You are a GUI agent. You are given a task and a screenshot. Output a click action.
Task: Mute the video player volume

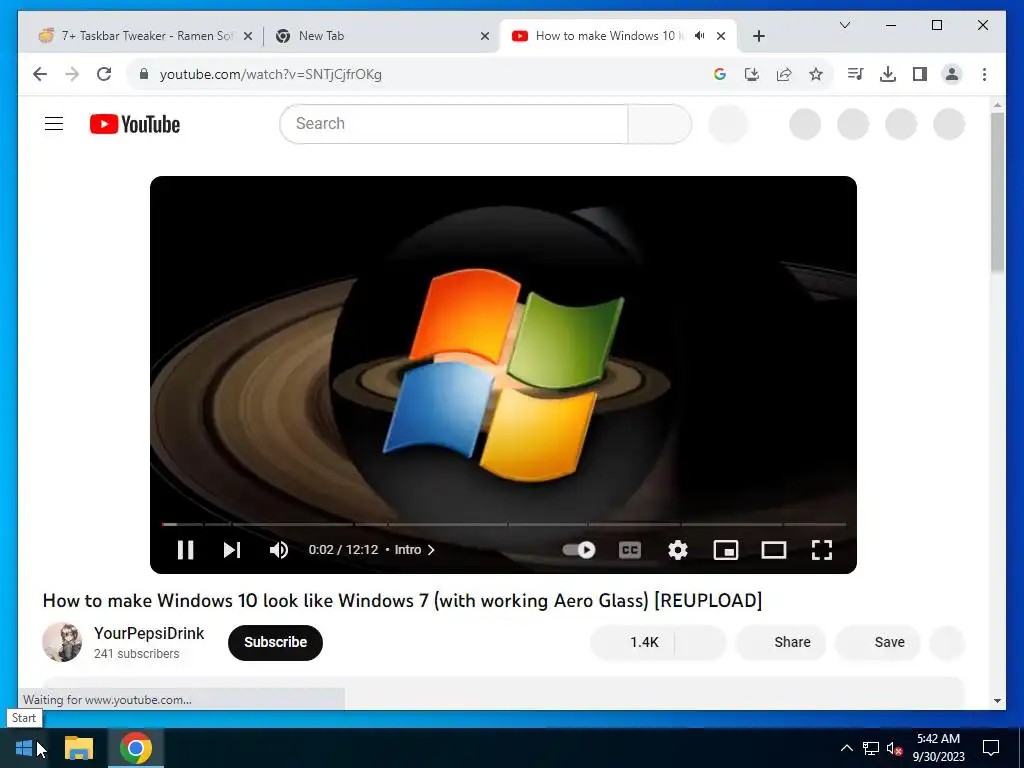[279, 550]
